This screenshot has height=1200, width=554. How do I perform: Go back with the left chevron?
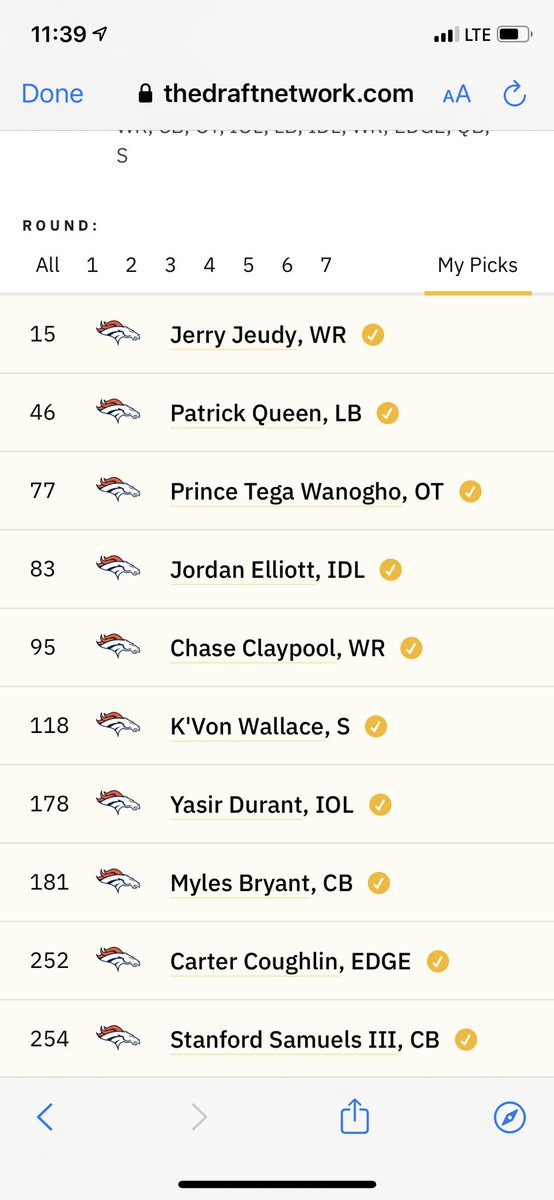point(44,1117)
